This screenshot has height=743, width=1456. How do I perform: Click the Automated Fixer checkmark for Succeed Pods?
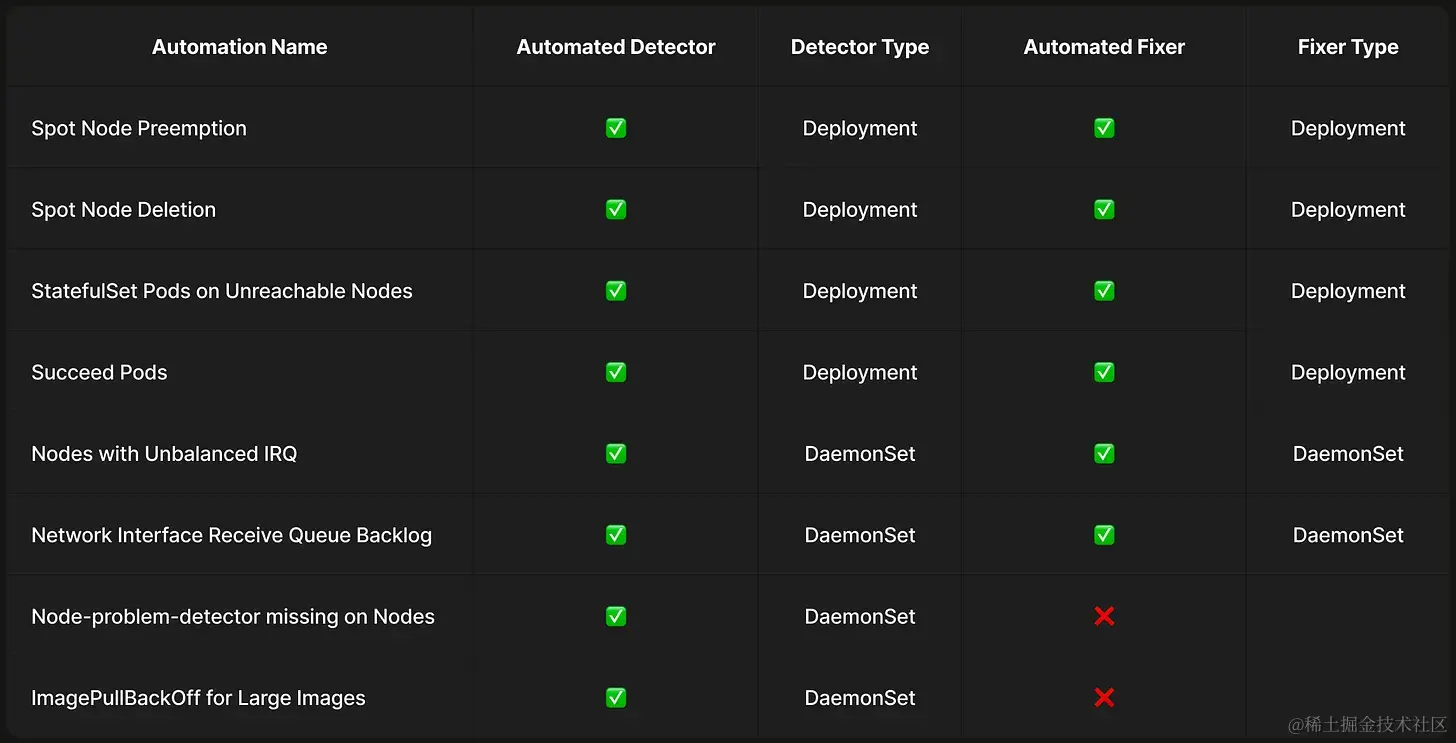(1104, 373)
